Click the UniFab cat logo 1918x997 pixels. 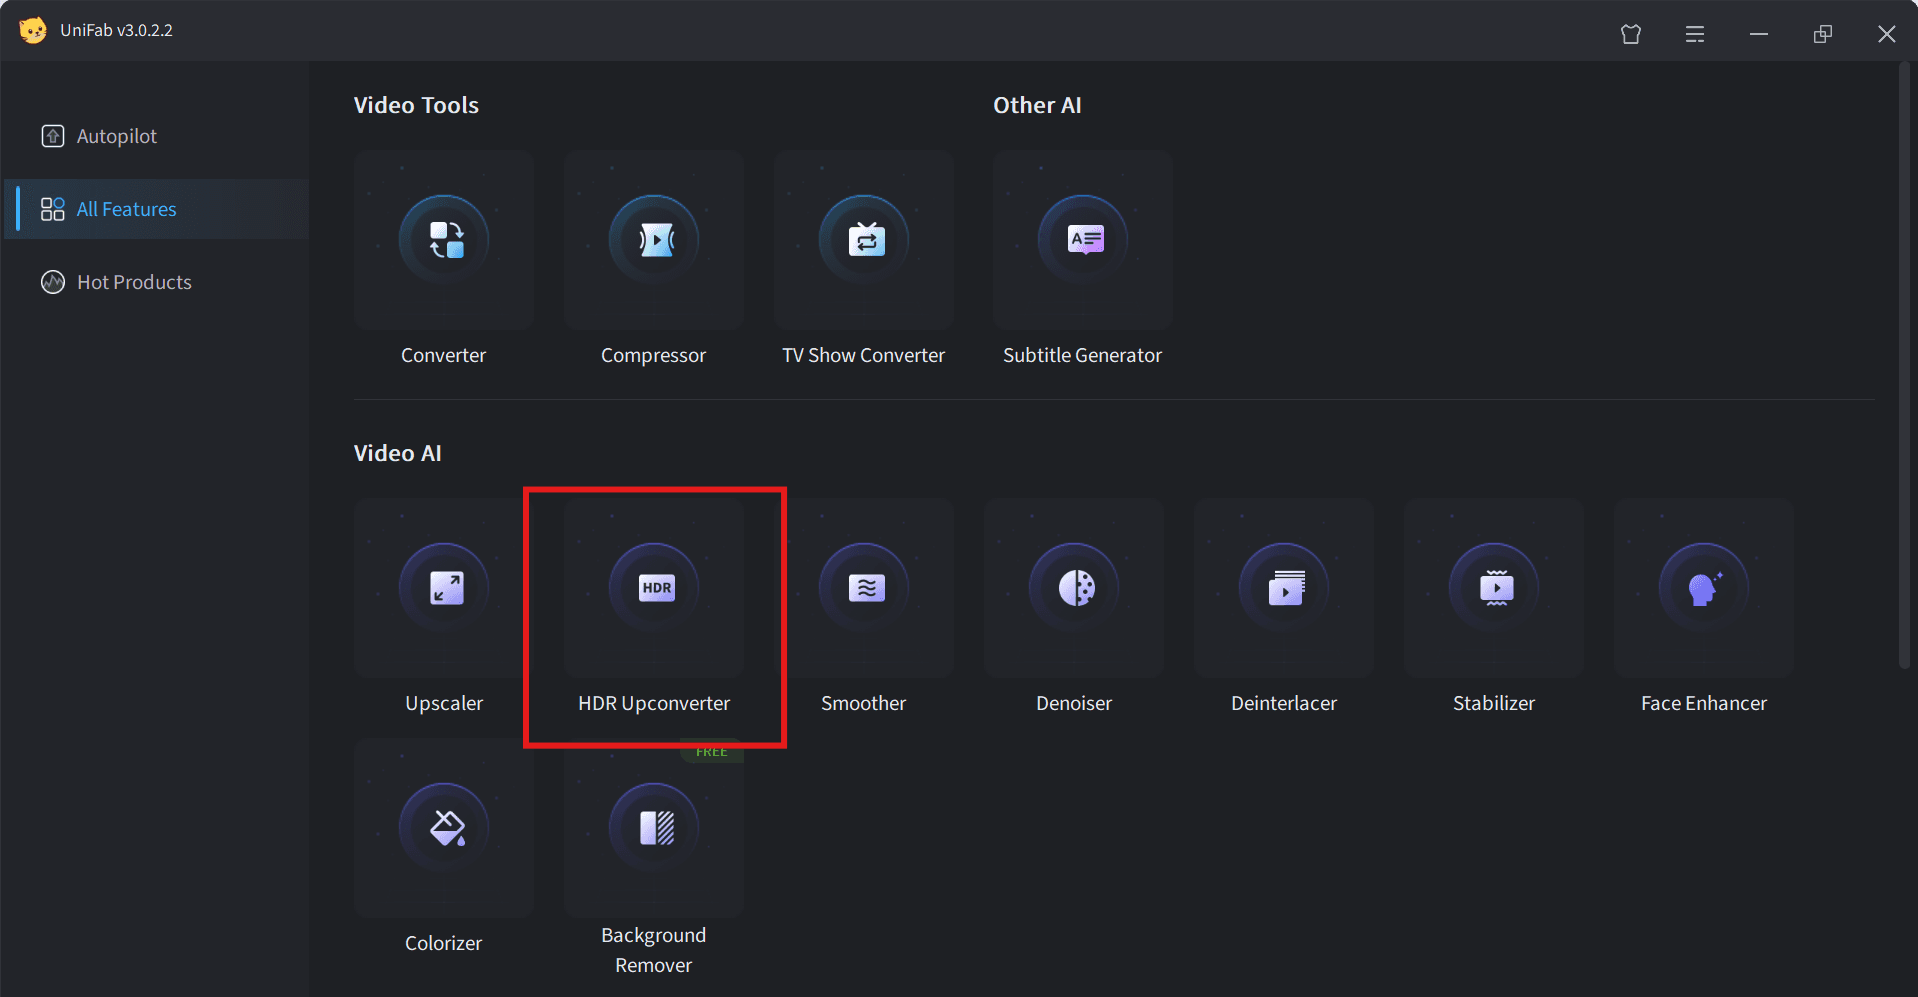click(33, 30)
